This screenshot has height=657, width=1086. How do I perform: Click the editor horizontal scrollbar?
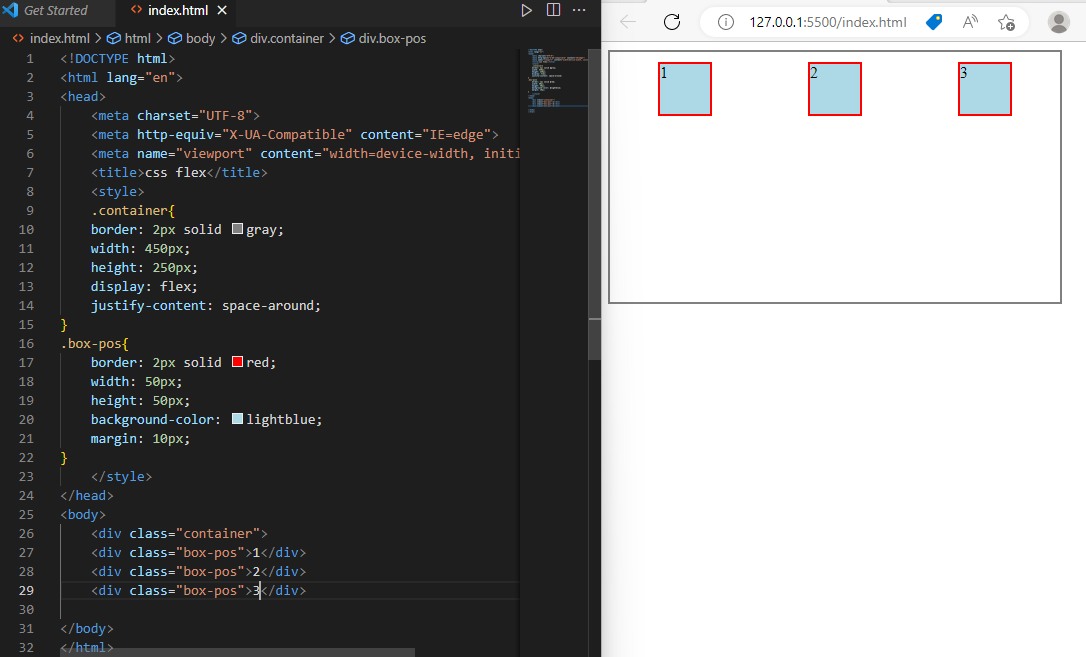[x=238, y=652]
